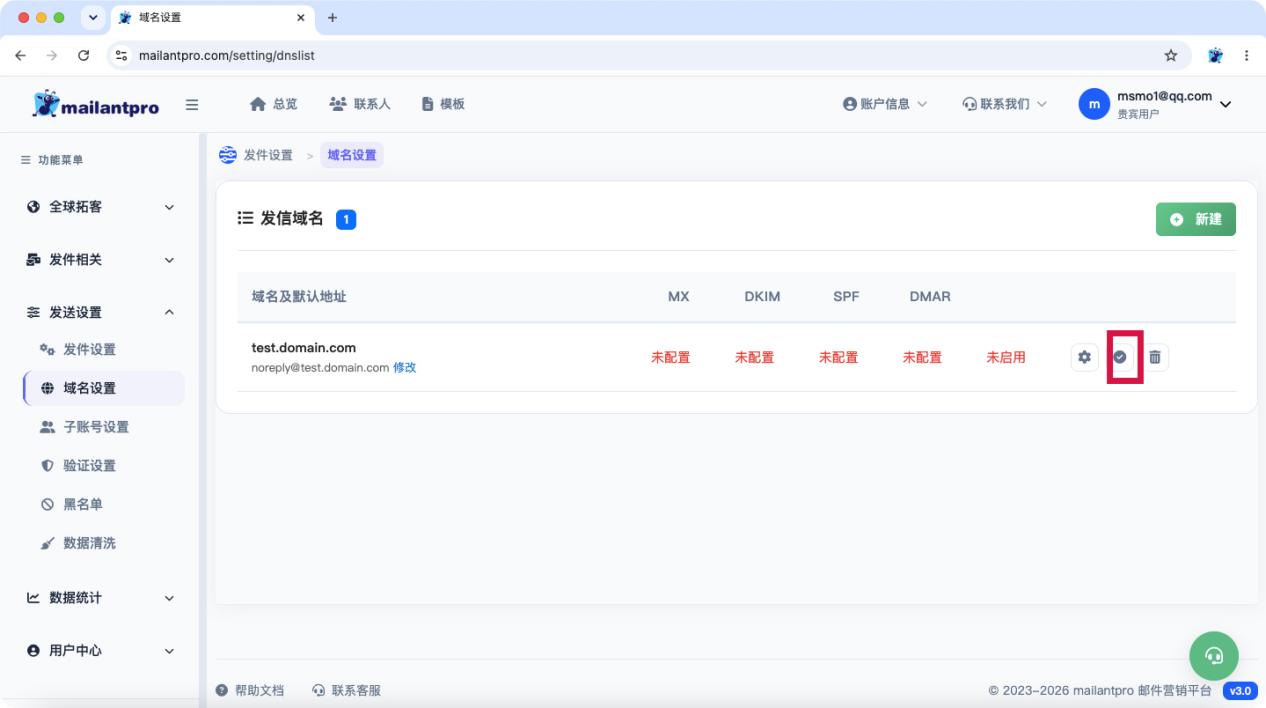The image size is (1266, 708).
Task: Click the address bar URL
Action: pos(227,55)
